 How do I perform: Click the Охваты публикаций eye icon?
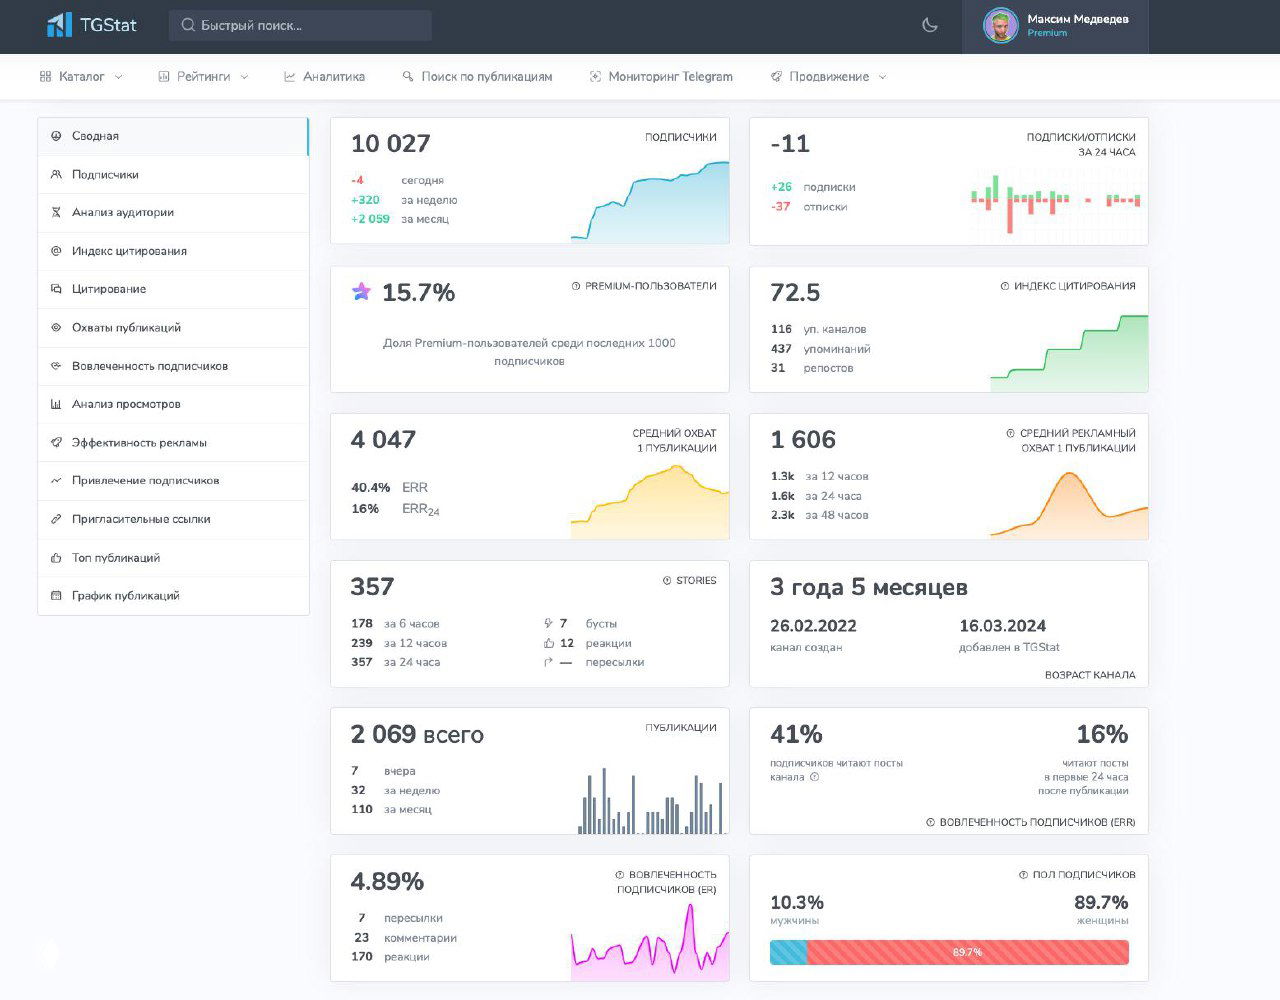(x=56, y=328)
